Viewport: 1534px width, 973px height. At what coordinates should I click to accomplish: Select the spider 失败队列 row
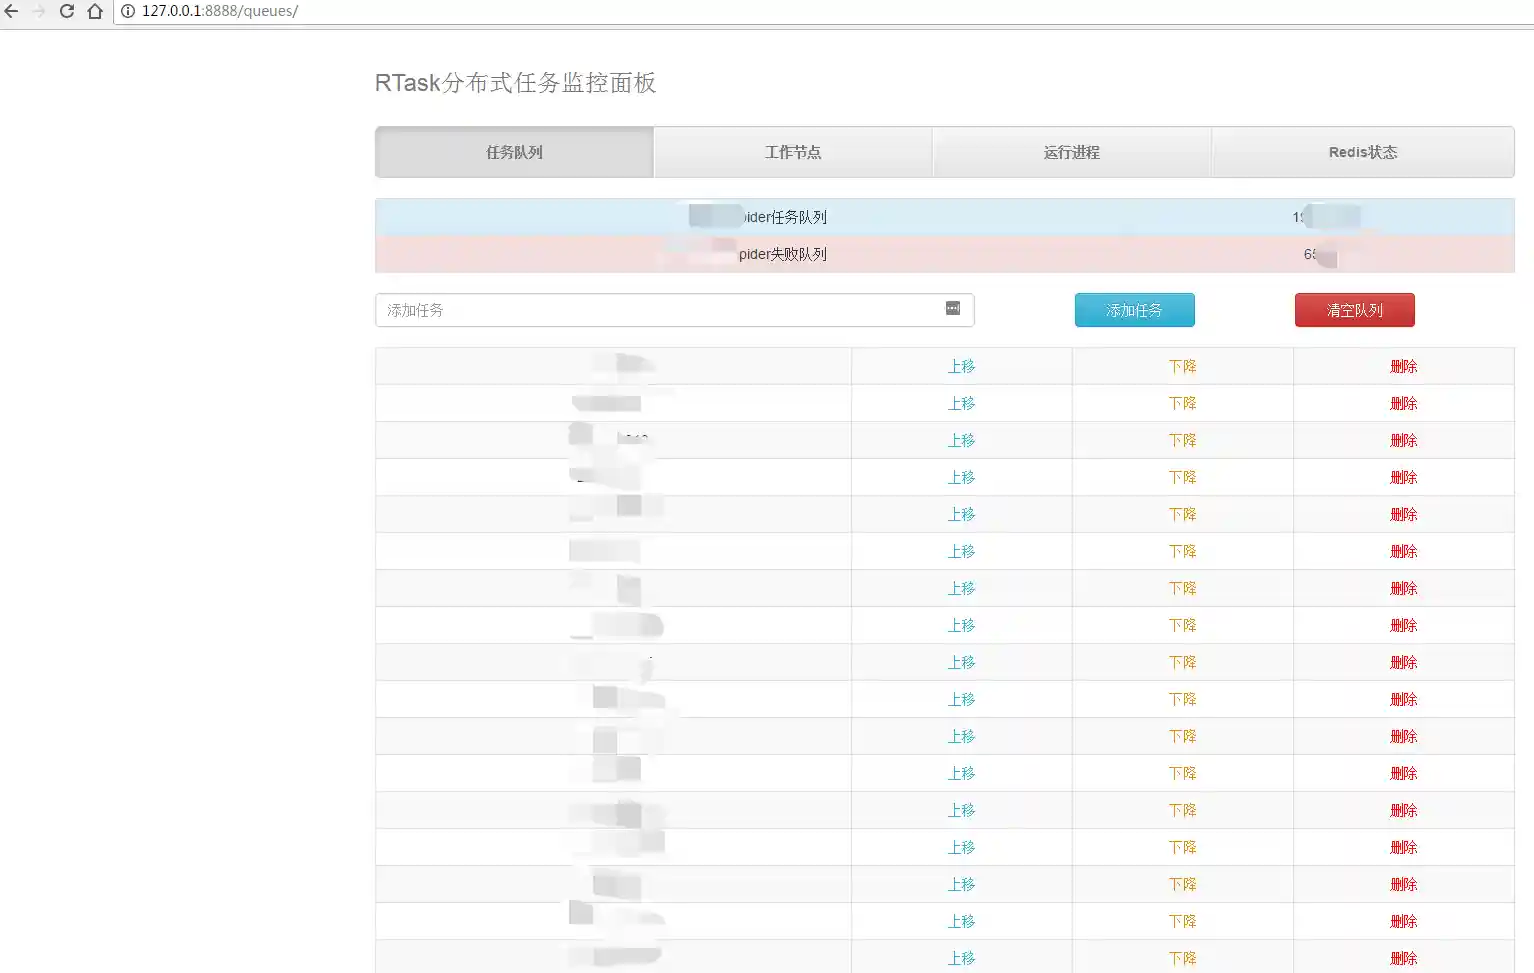[783, 254]
